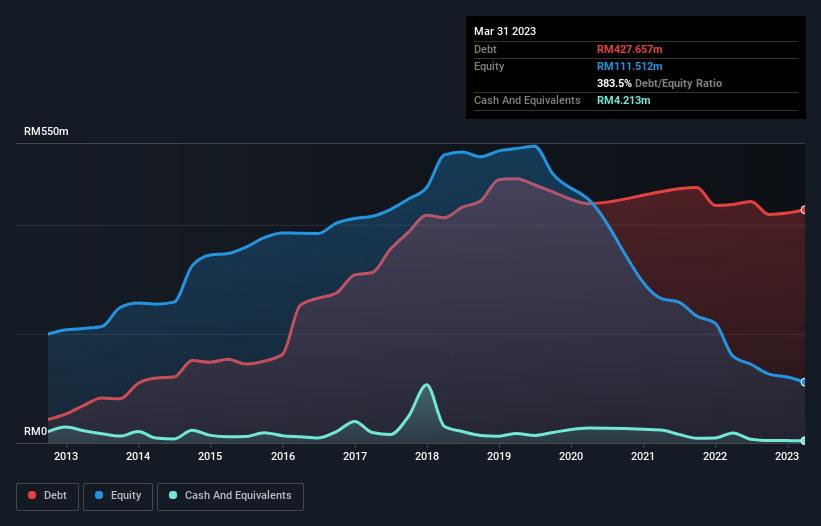The image size is (821, 526).
Task: Click the Mar 31 2023 tooltip date
Action: coord(505,31)
